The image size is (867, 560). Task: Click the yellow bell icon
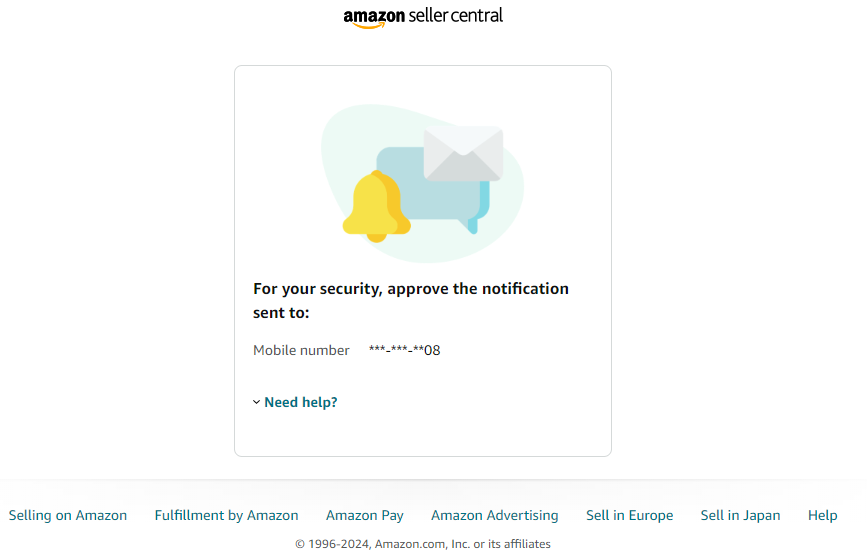pos(376,207)
